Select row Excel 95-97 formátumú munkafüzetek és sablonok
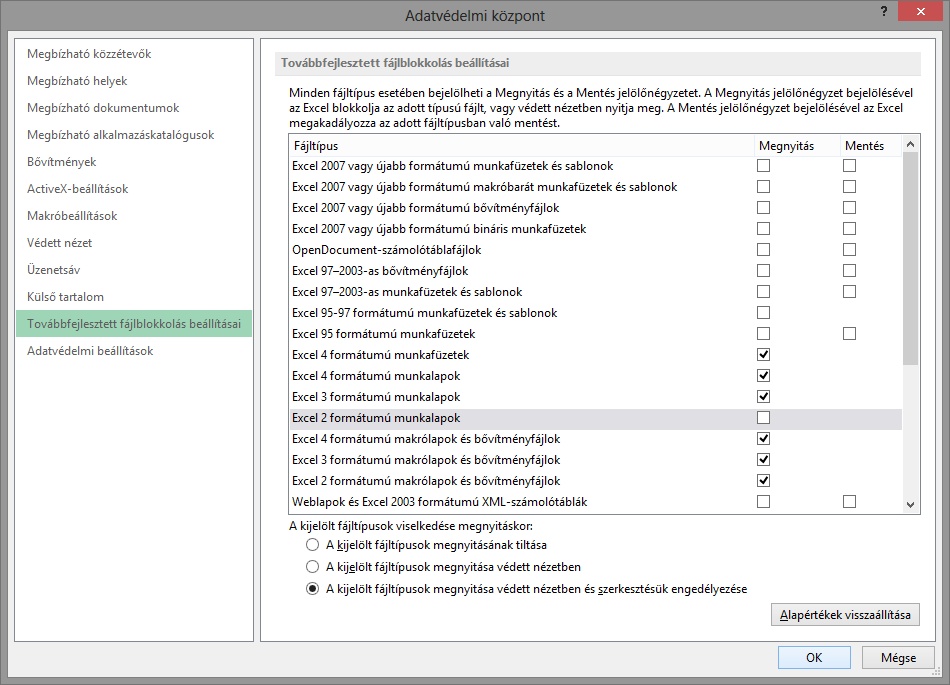950x685 pixels. [596, 313]
